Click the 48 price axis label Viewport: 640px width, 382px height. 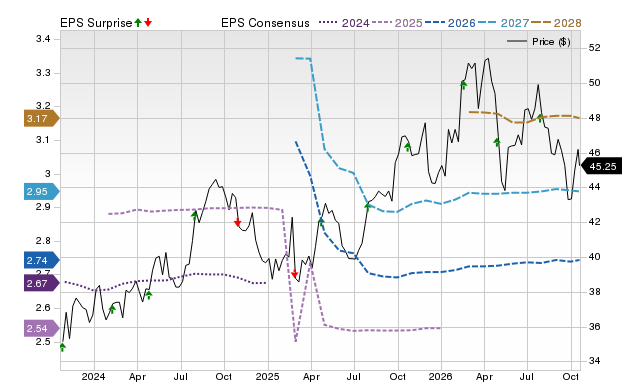[x=595, y=118]
